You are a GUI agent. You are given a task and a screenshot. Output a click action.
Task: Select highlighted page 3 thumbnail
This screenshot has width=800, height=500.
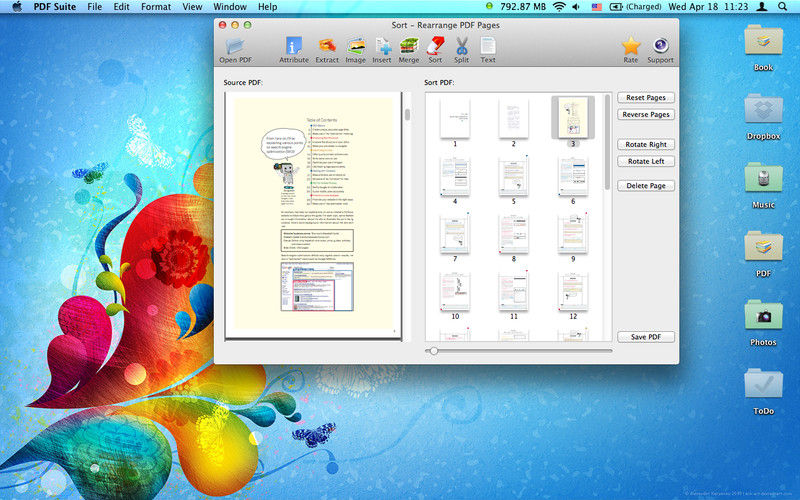(x=573, y=118)
